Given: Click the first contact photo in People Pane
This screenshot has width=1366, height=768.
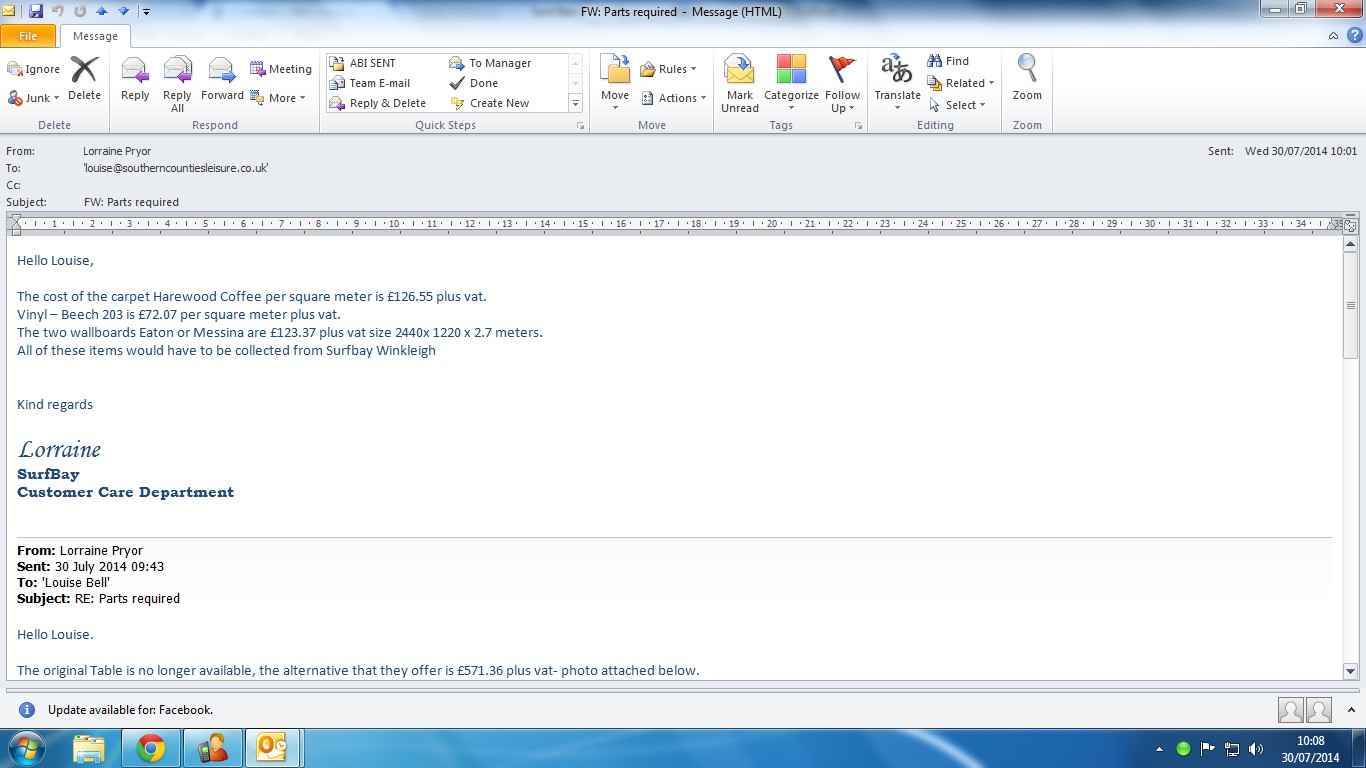Looking at the screenshot, I should pyautogui.click(x=1291, y=710).
